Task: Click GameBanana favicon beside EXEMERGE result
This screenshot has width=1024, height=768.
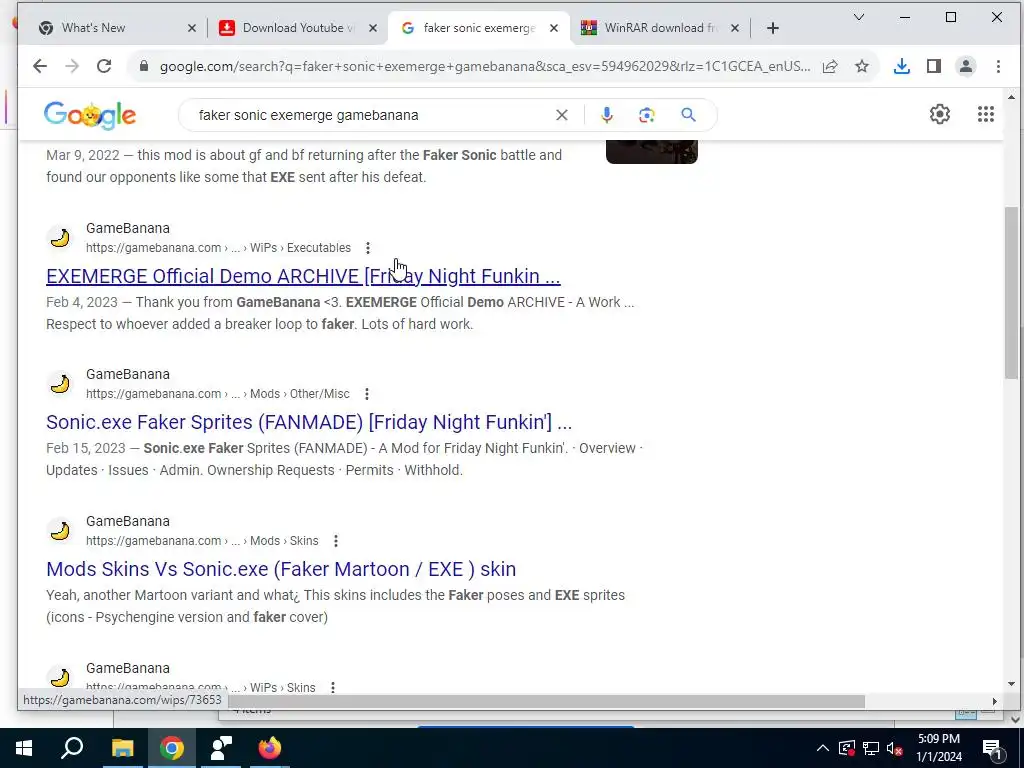Action: click(59, 238)
